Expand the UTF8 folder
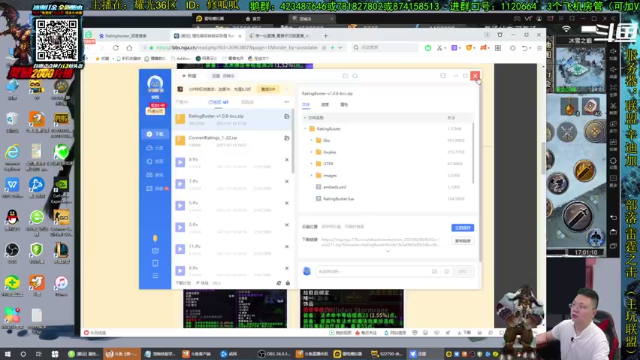The height and width of the screenshot is (360, 640). tap(312, 164)
